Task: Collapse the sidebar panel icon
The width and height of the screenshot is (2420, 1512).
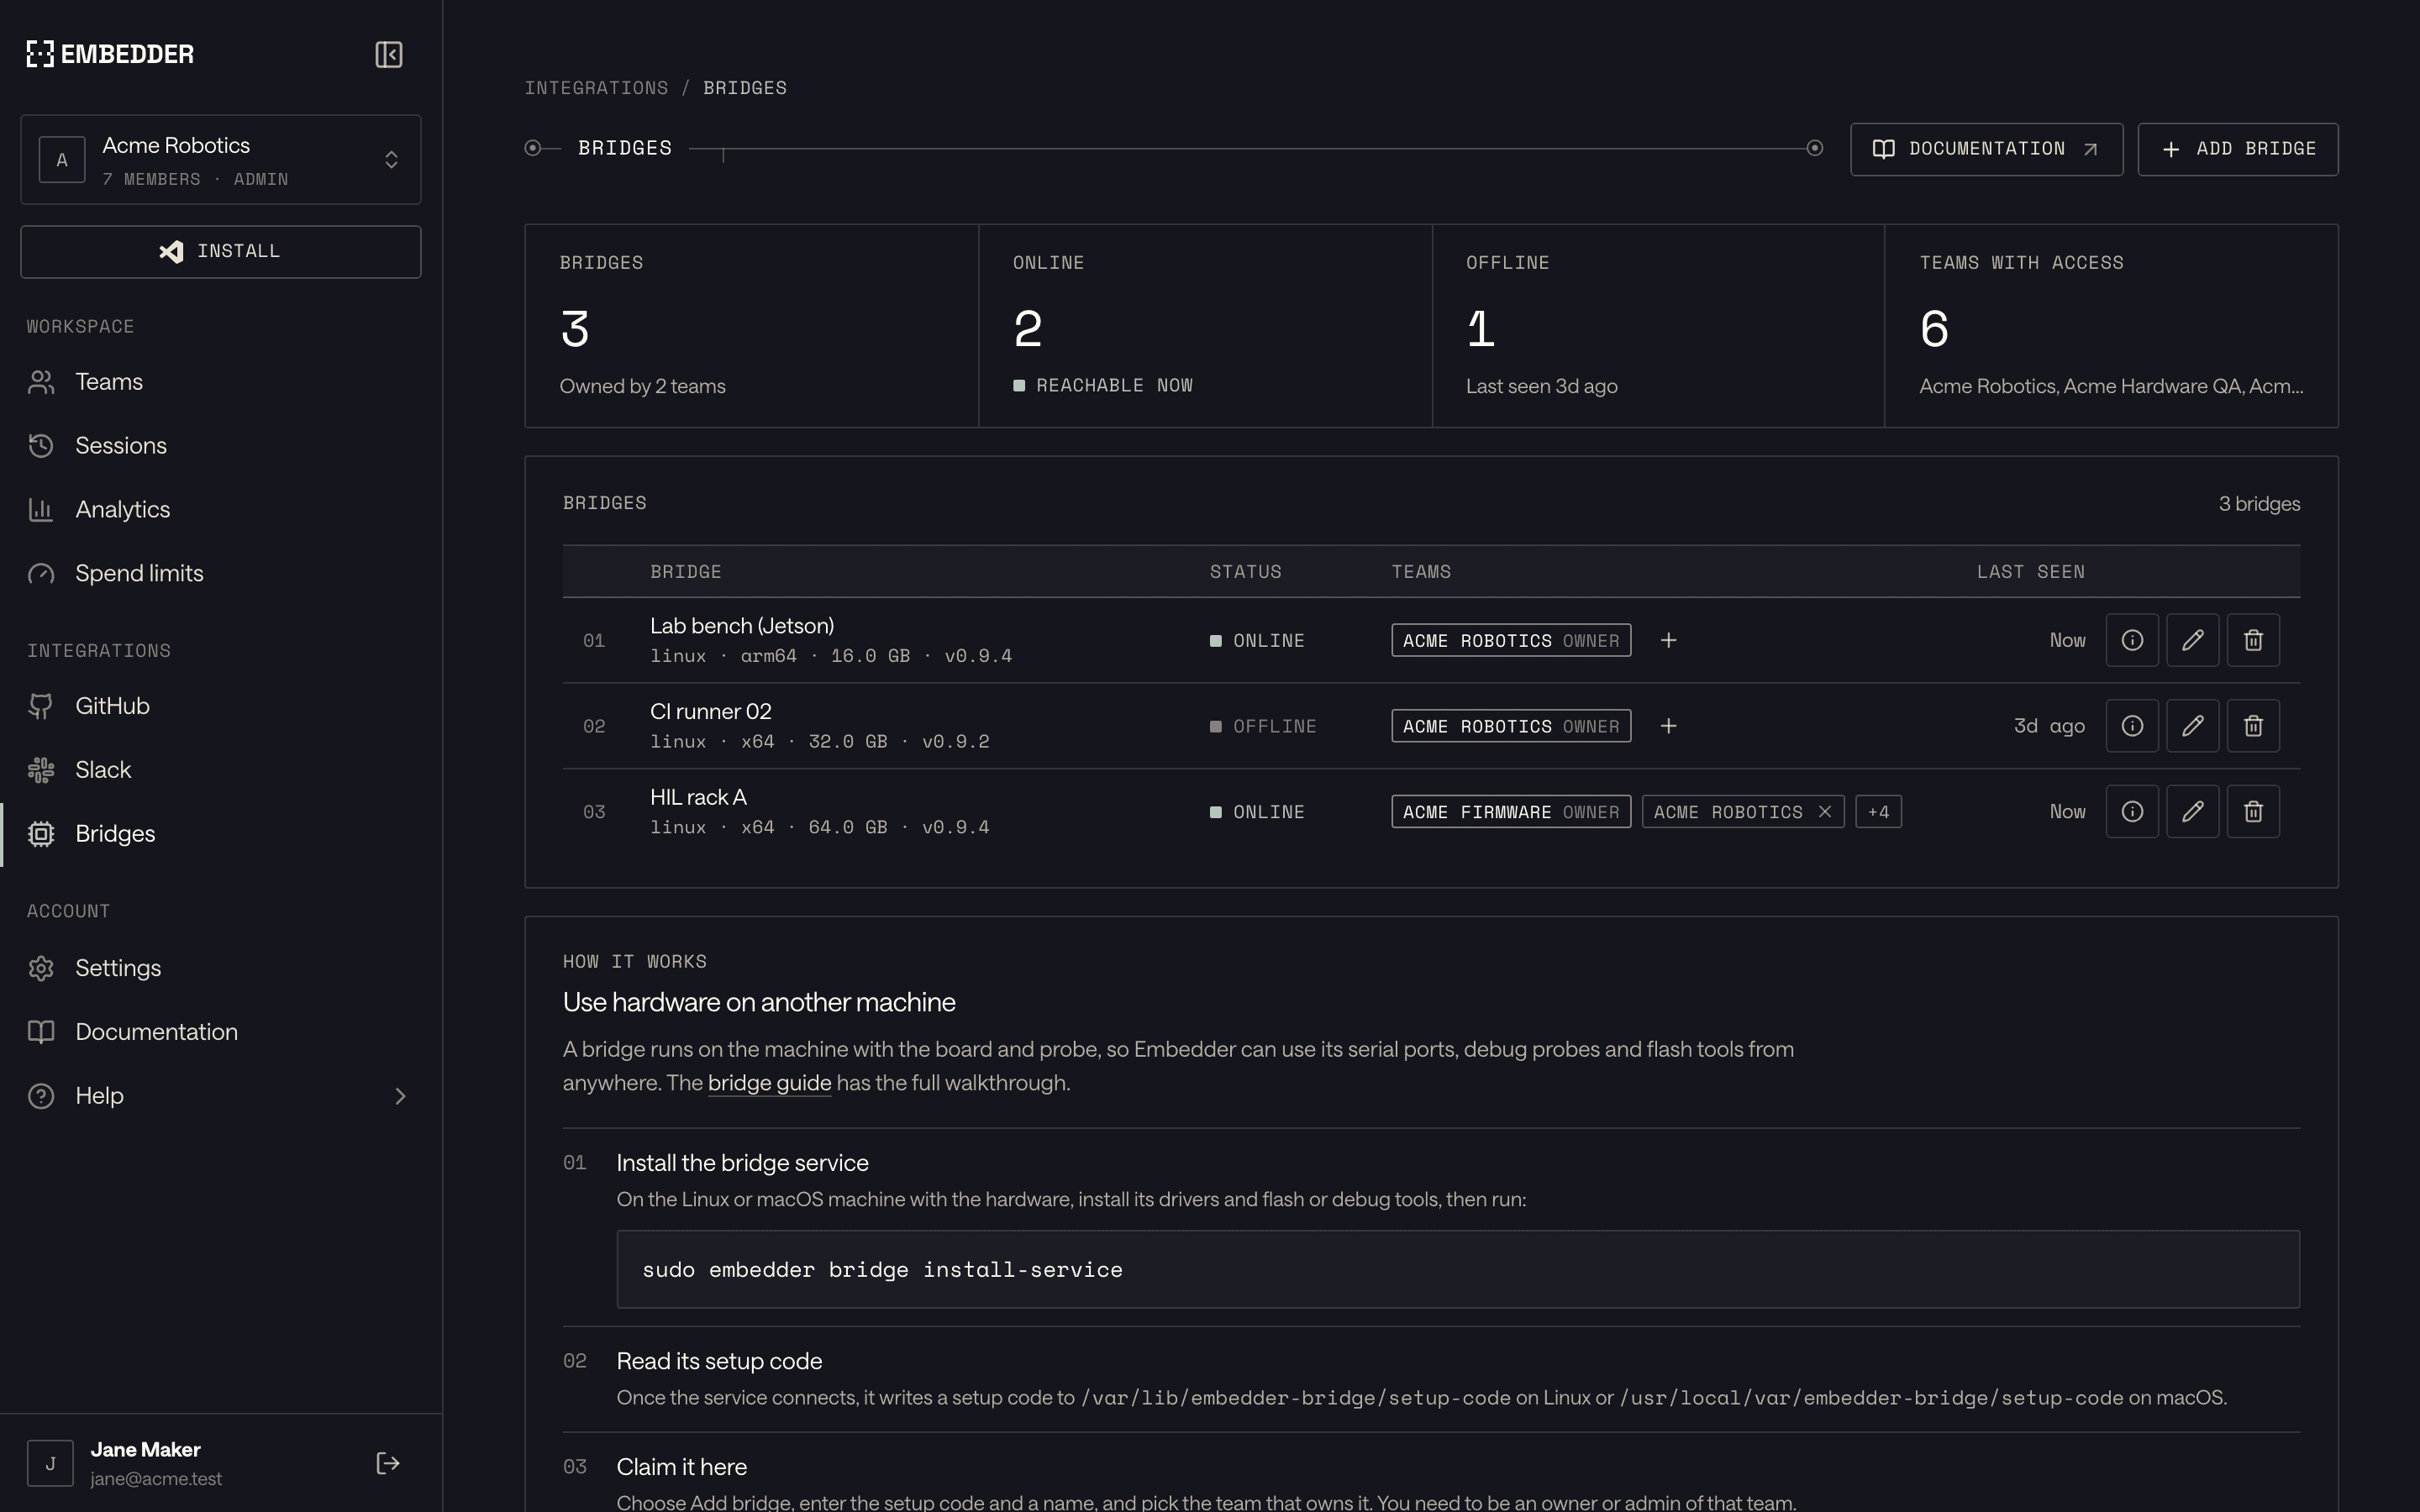Action: pos(389,54)
